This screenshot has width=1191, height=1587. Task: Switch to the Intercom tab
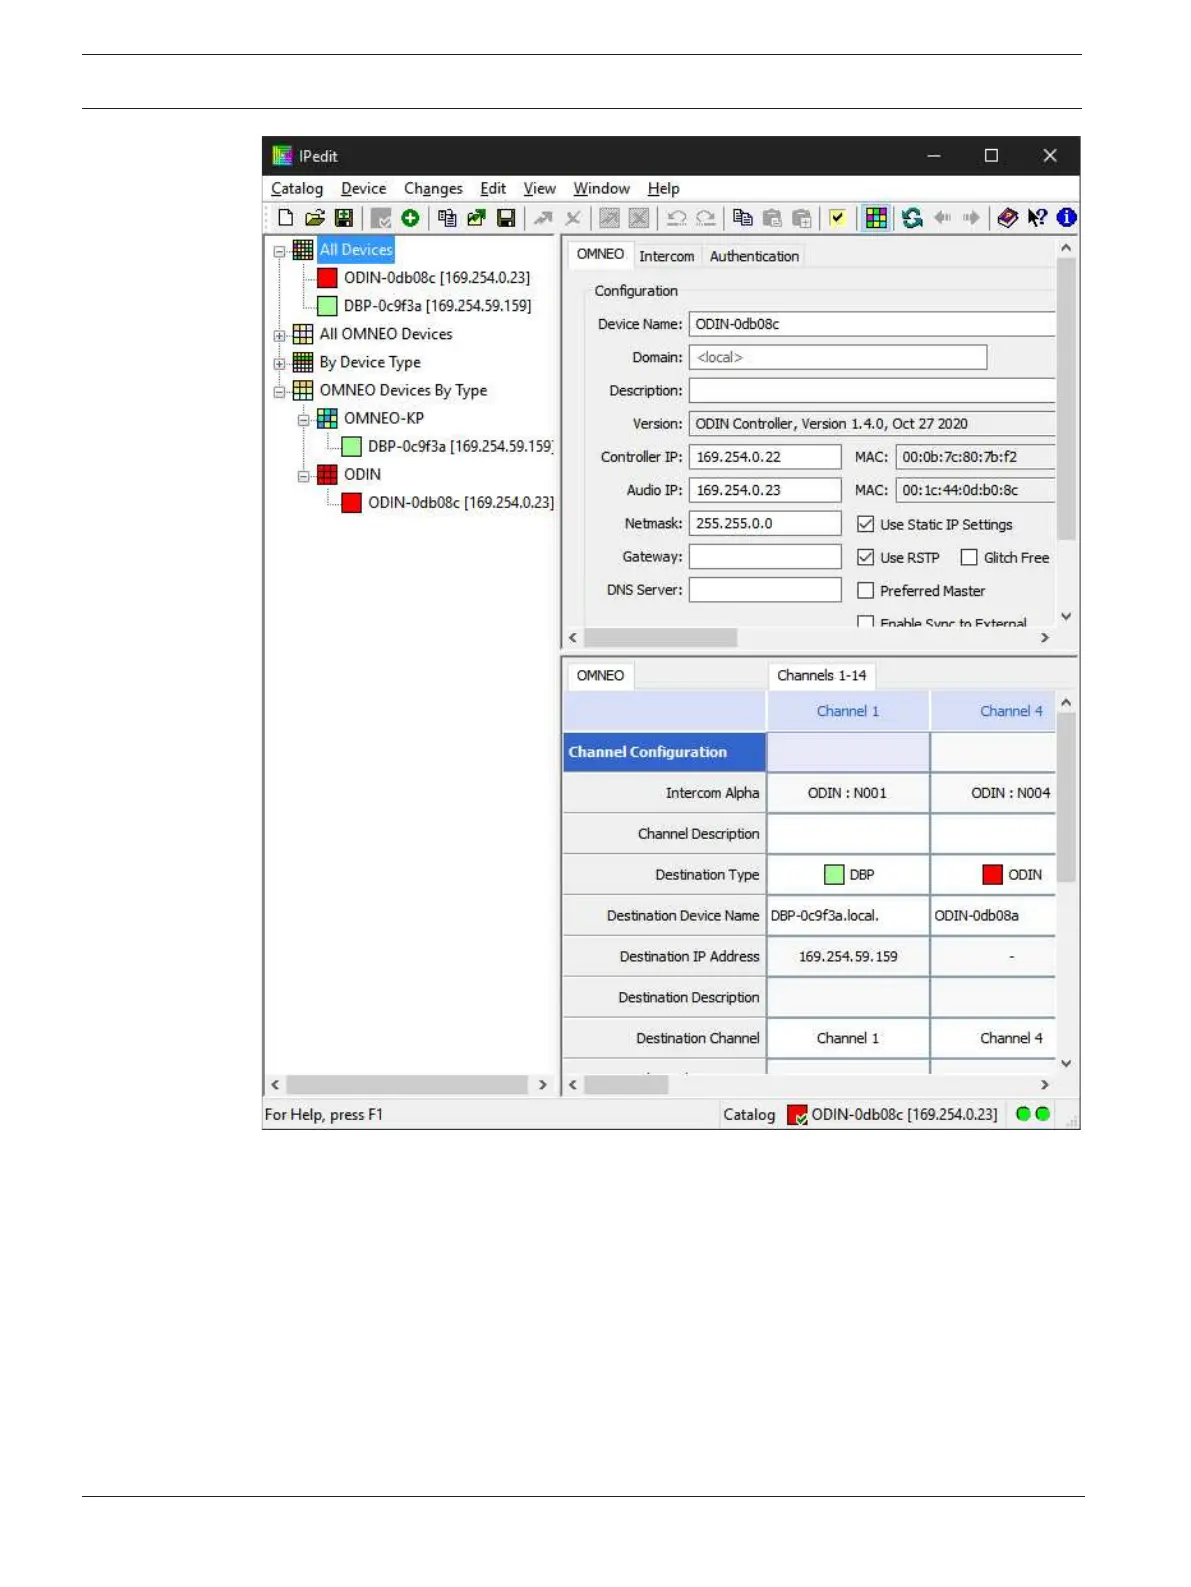click(x=666, y=256)
